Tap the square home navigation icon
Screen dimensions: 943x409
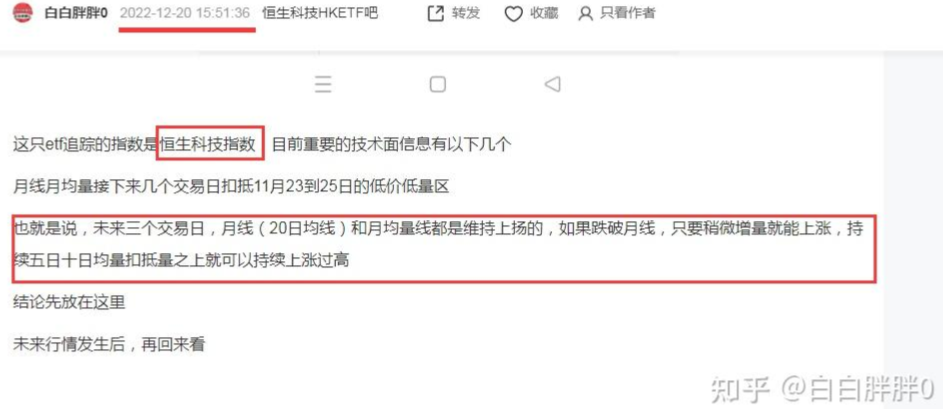pos(438,84)
